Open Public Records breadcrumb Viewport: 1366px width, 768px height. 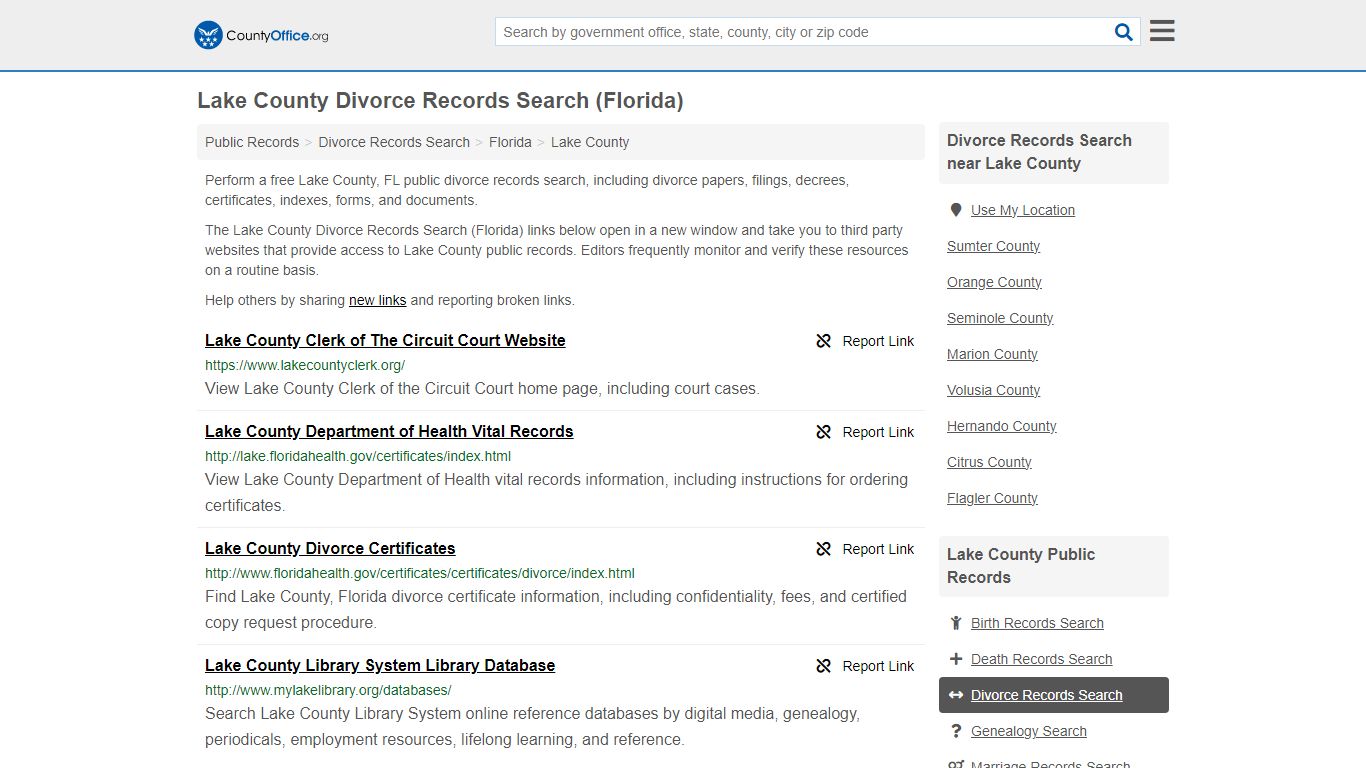pyautogui.click(x=252, y=142)
